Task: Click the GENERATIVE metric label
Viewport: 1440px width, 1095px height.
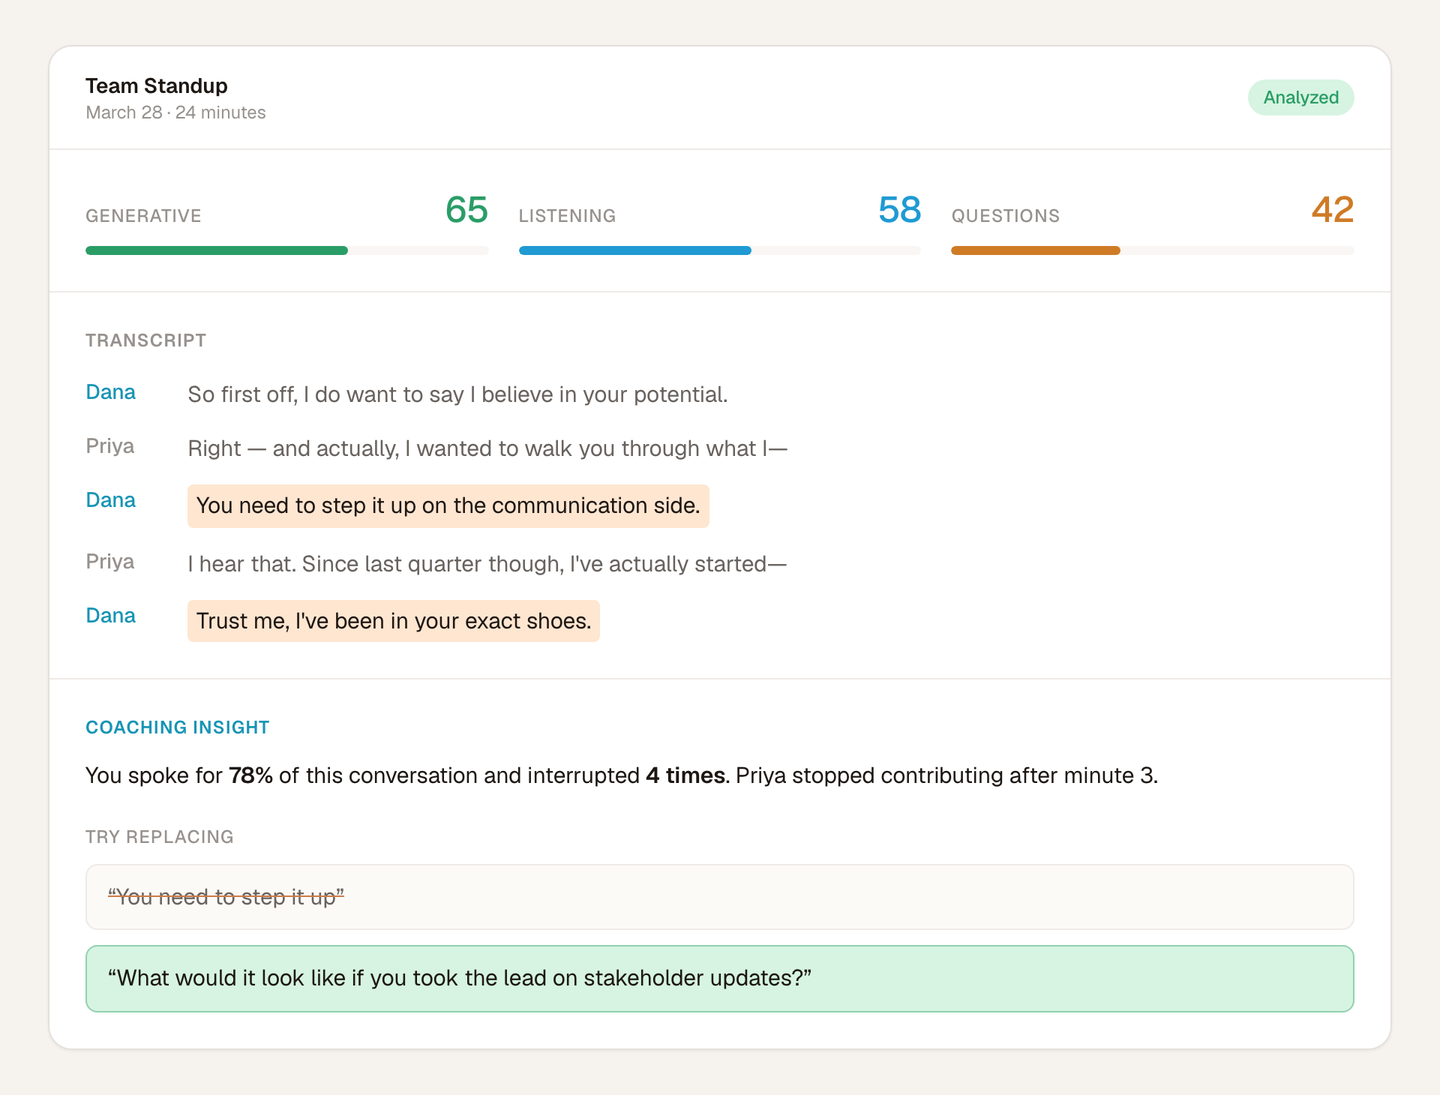Action: click(143, 216)
